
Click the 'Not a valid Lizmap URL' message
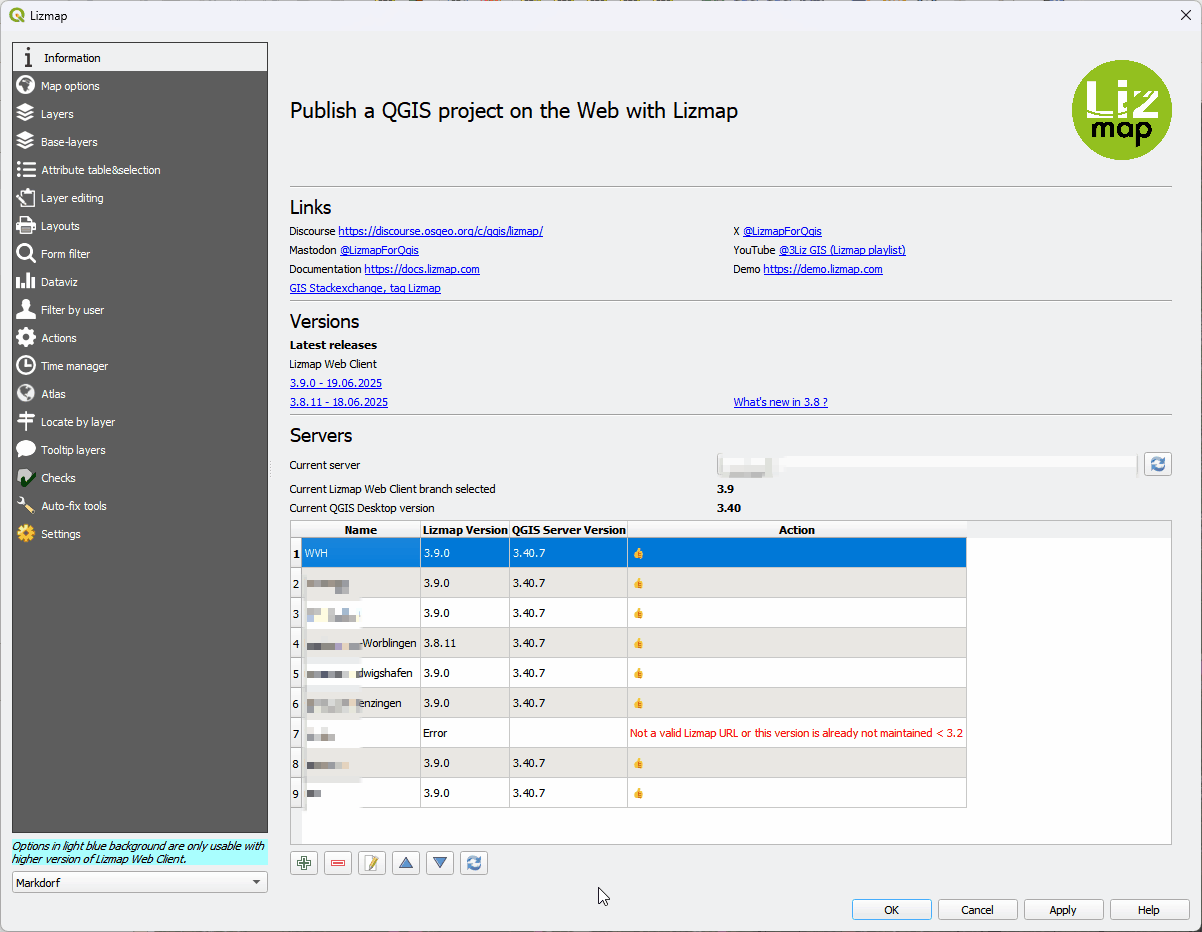click(796, 733)
